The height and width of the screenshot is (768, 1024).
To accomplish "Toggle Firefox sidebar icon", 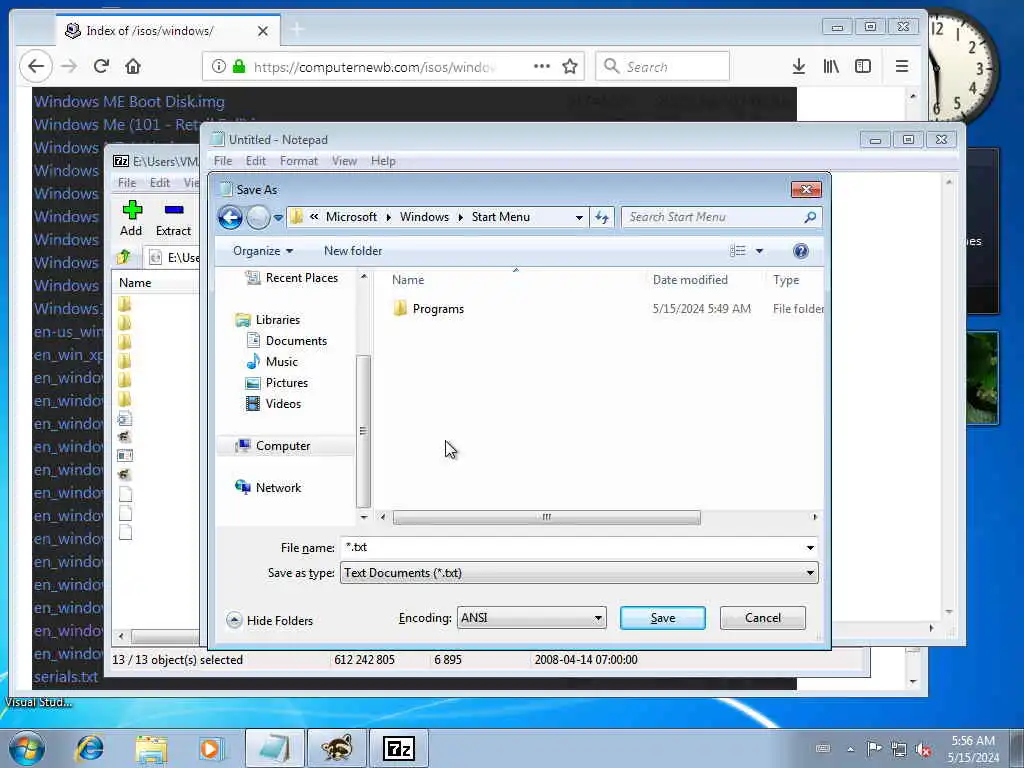I will point(863,66).
